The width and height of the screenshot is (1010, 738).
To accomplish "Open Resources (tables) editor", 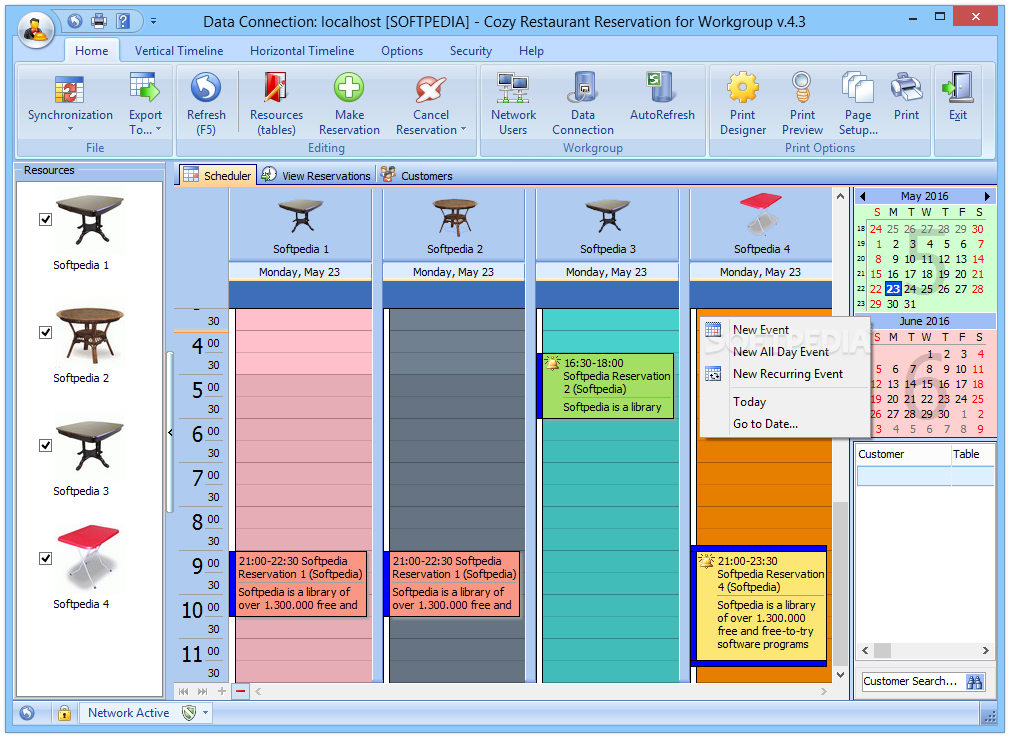I will pyautogui.click(x=276, y=104).
